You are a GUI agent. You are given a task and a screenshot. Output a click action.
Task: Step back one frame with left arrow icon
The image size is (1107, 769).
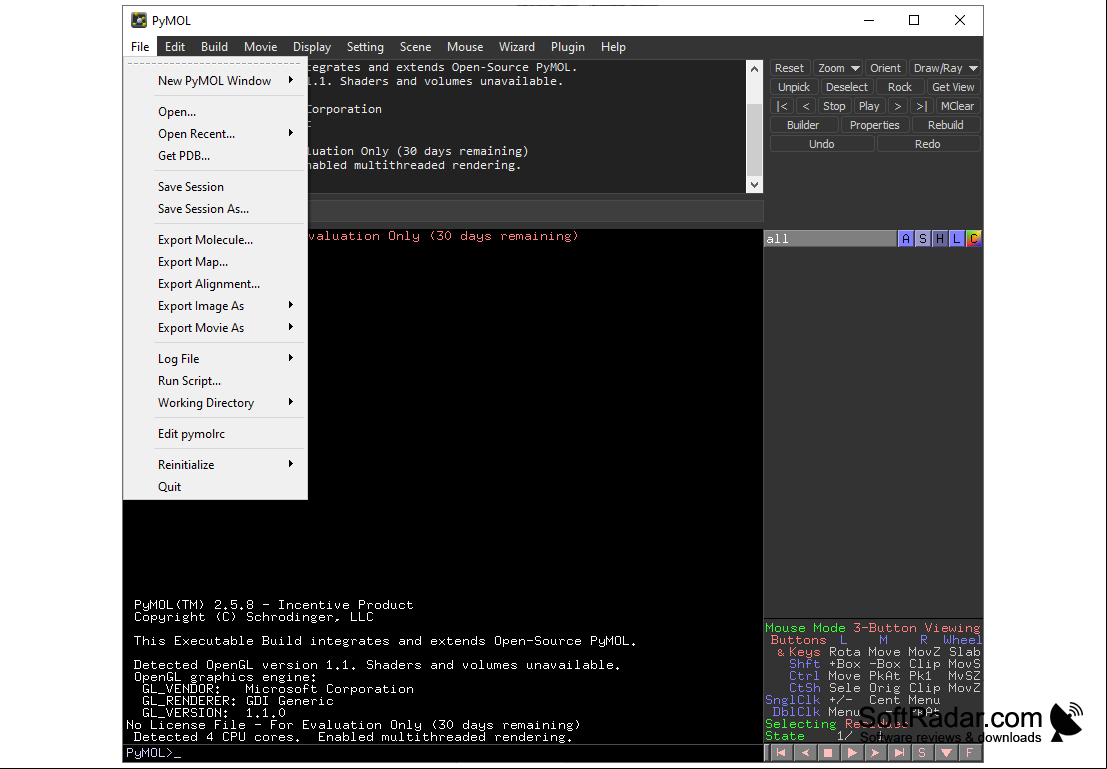(804, 753)
